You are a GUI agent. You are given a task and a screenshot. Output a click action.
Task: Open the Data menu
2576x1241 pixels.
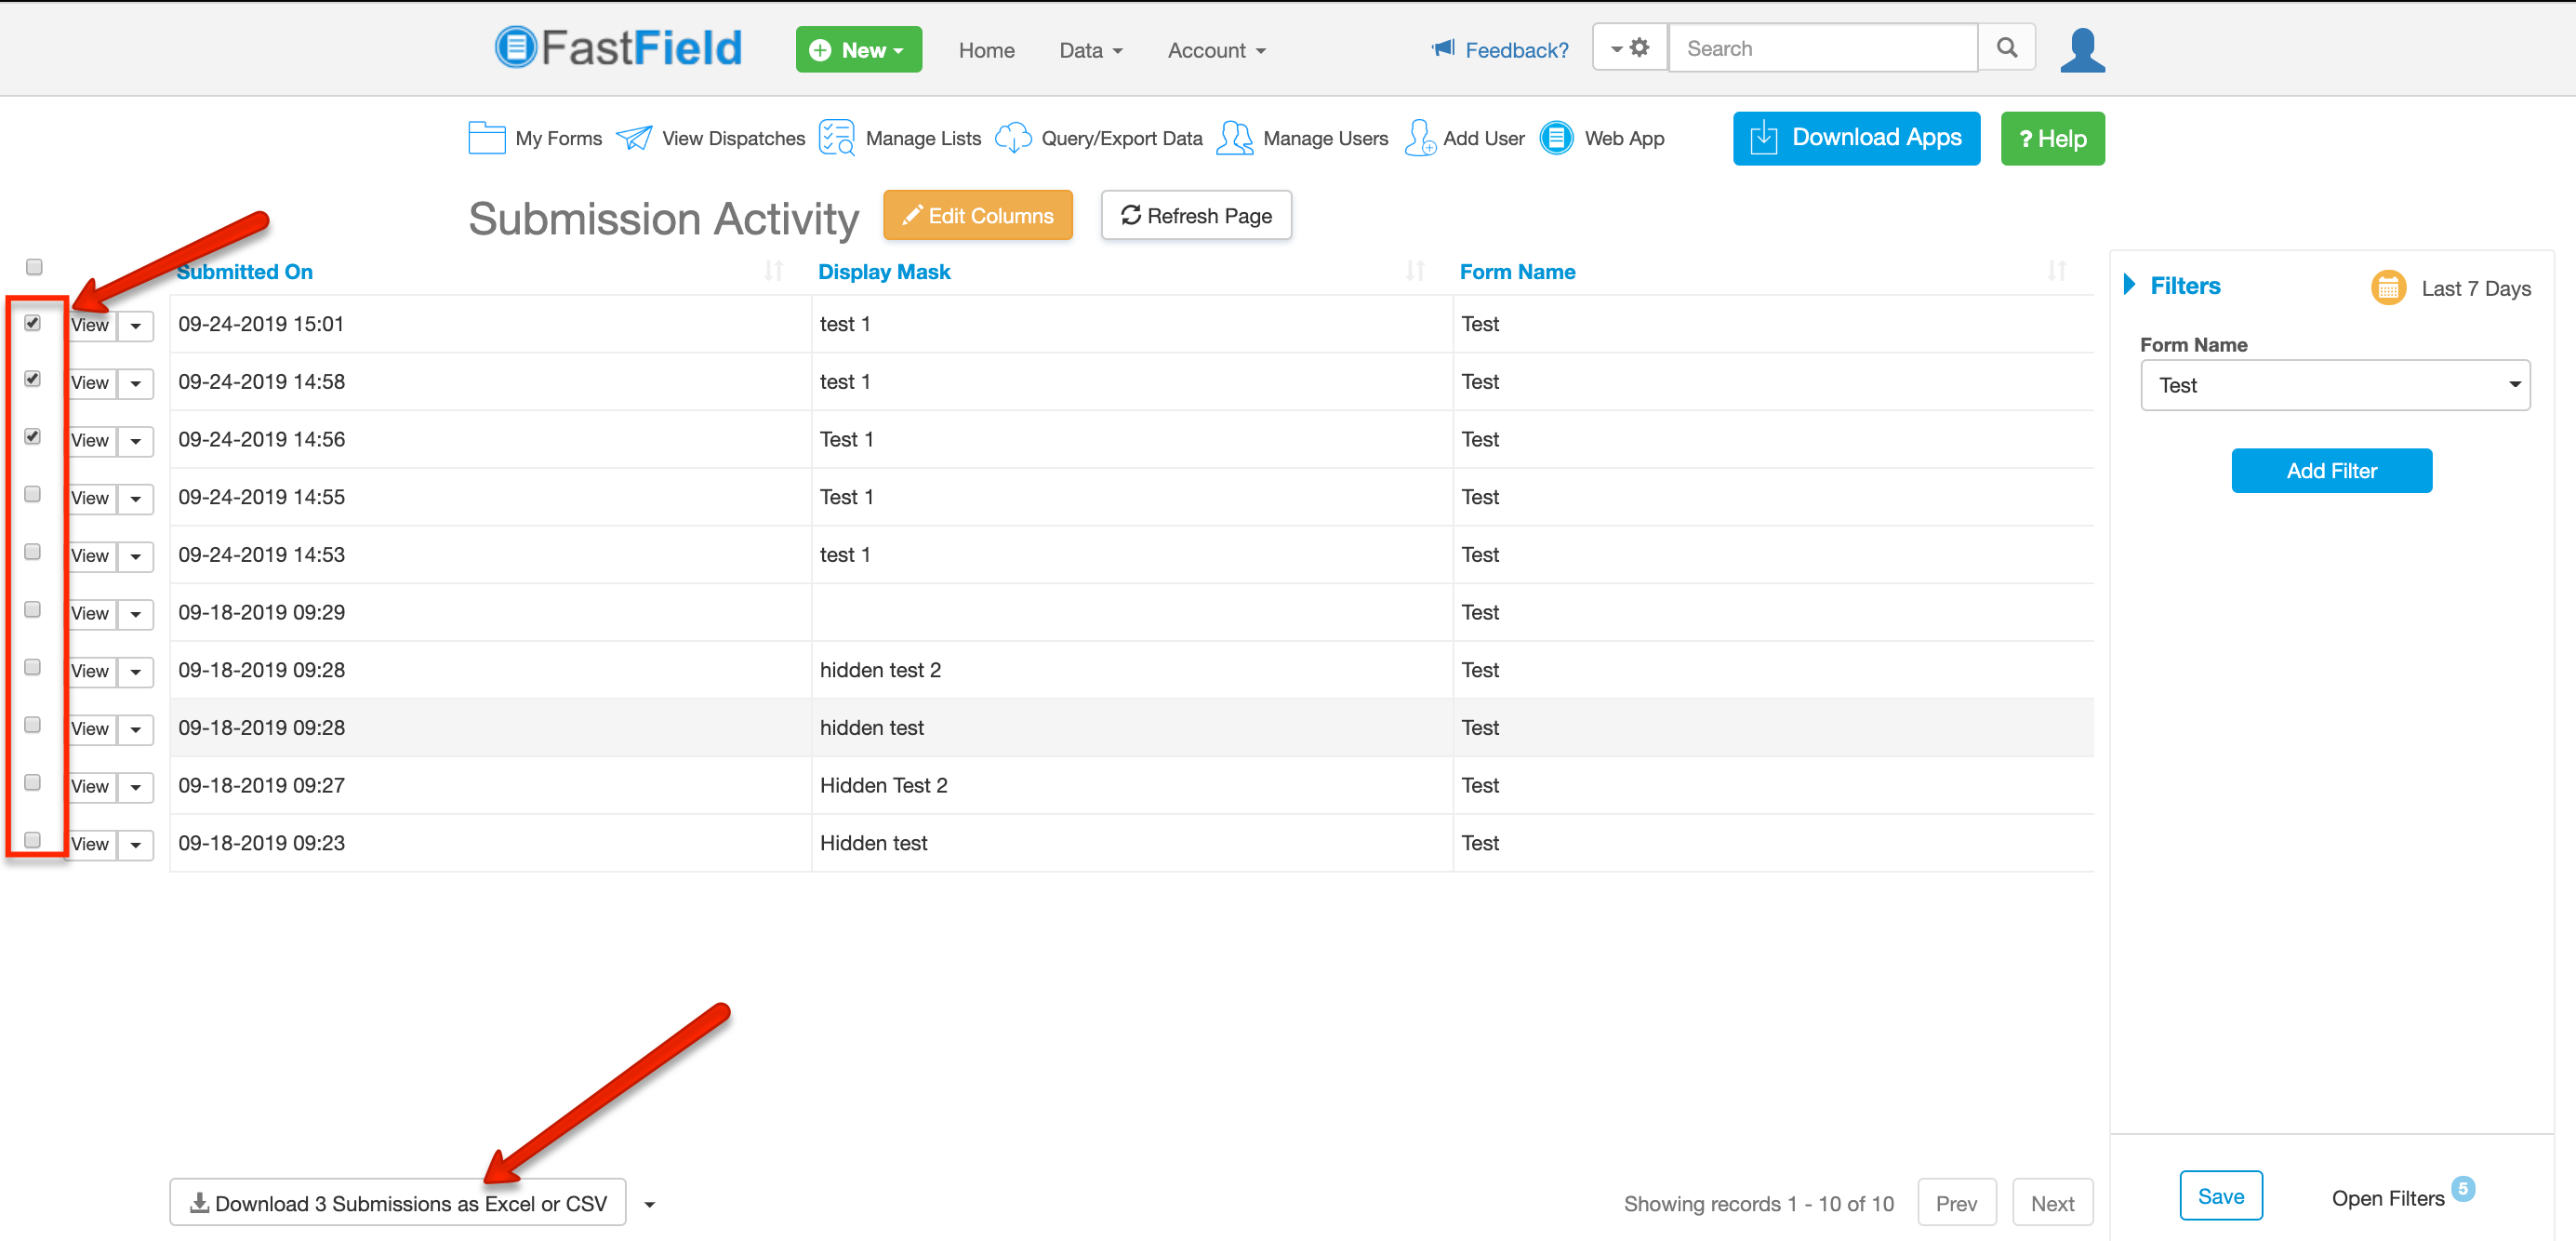pyautogui.click(x=1090, y=50)
